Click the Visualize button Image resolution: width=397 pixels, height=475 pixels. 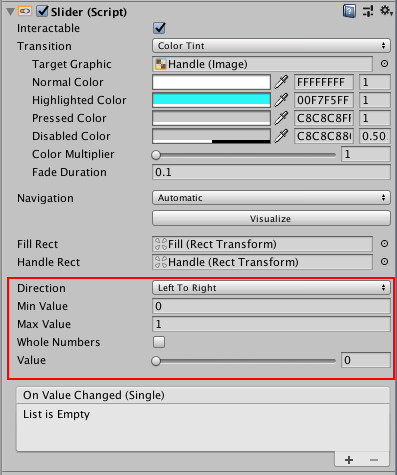click(271, 219)
